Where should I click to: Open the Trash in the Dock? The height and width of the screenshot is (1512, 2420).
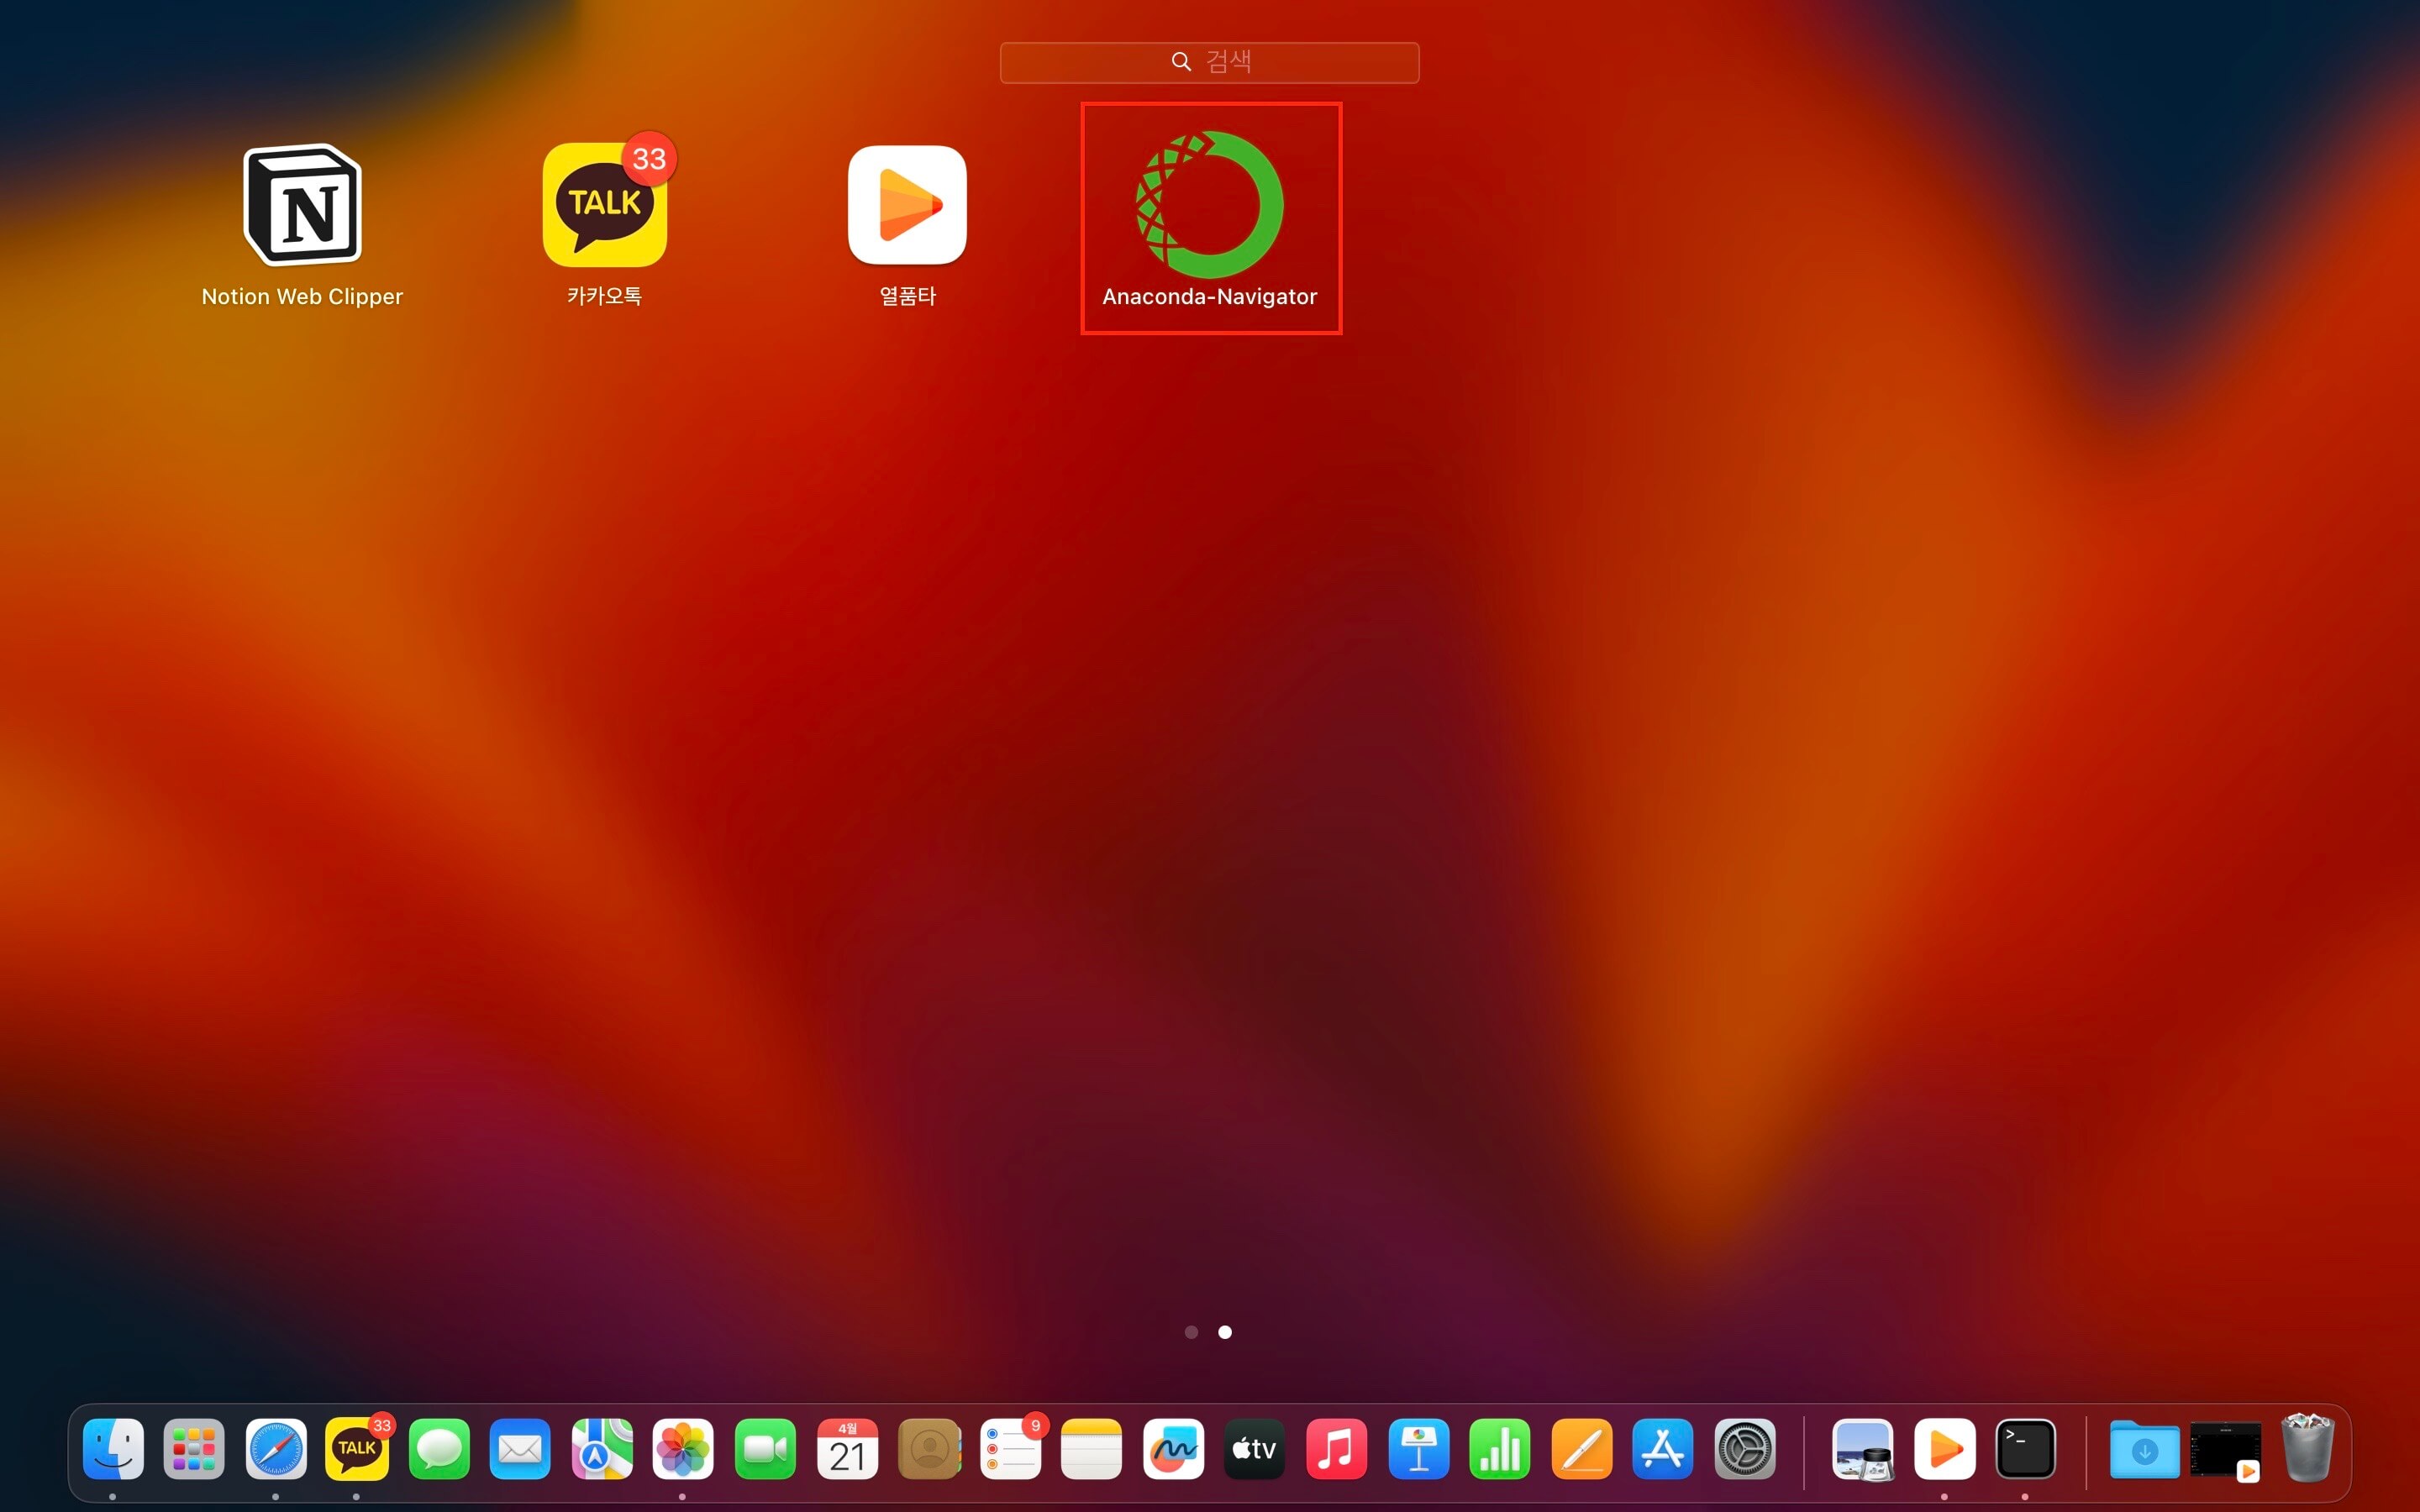point(2307,1448)
